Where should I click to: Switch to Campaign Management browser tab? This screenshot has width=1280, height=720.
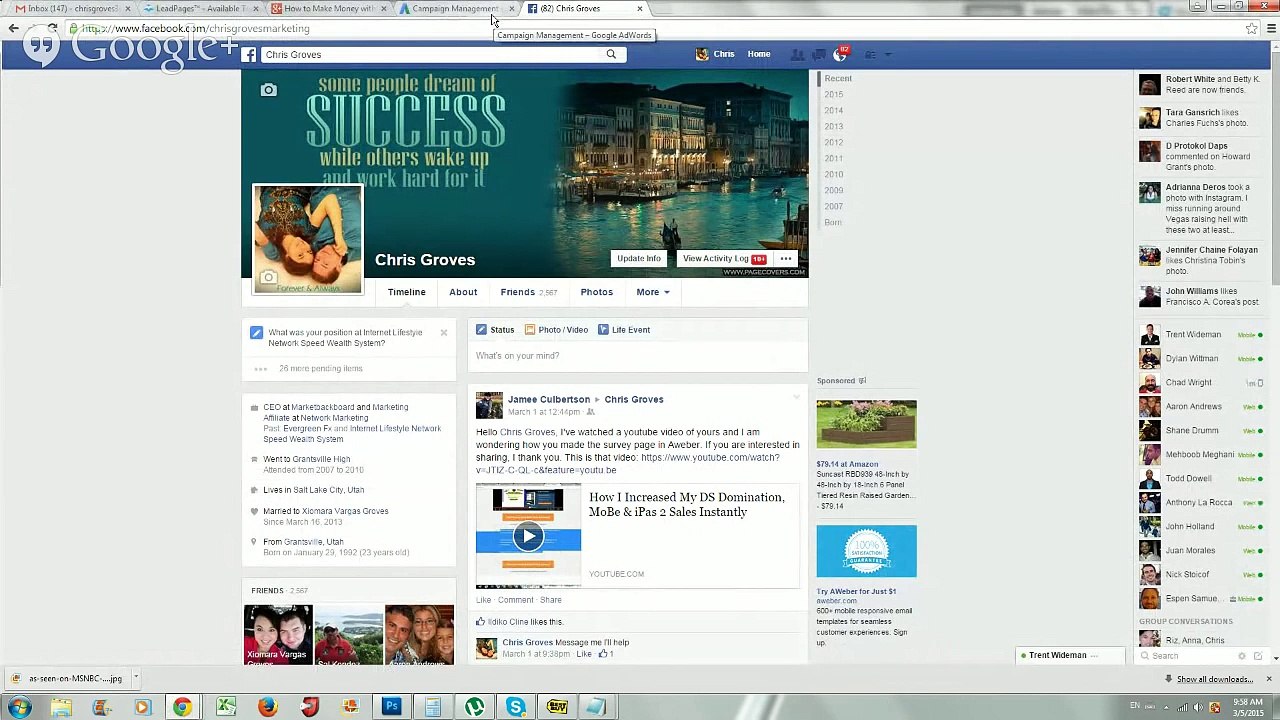(x=455, y=9)
